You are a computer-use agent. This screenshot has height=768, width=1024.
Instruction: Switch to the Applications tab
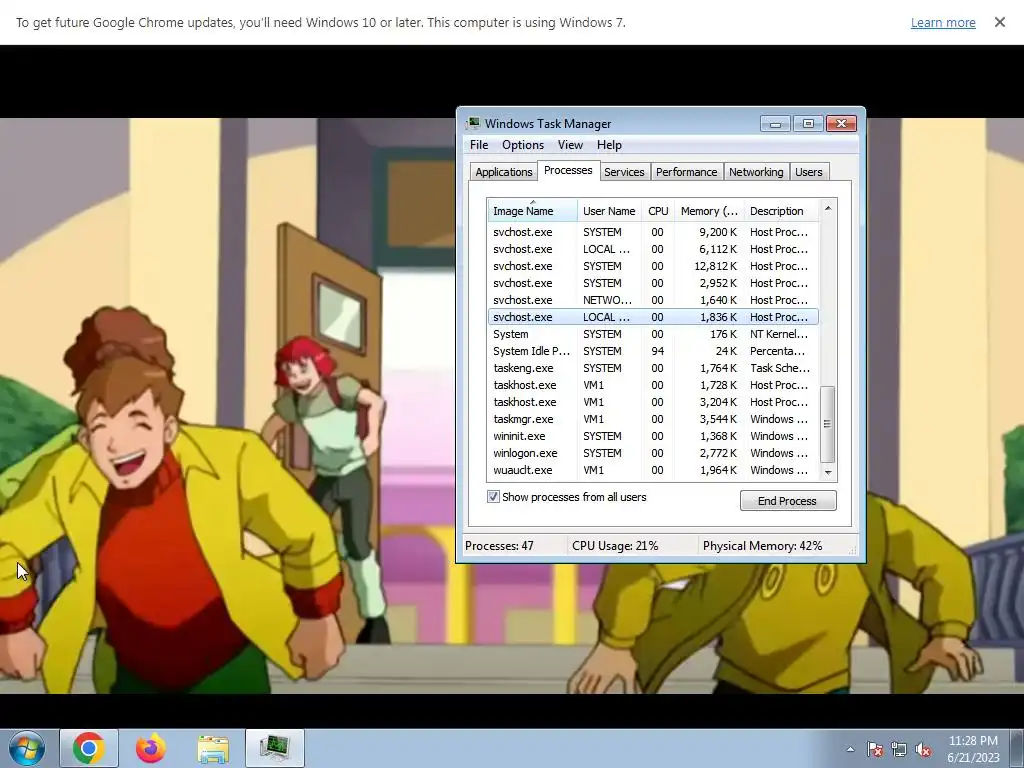click(x=504, y=172)
